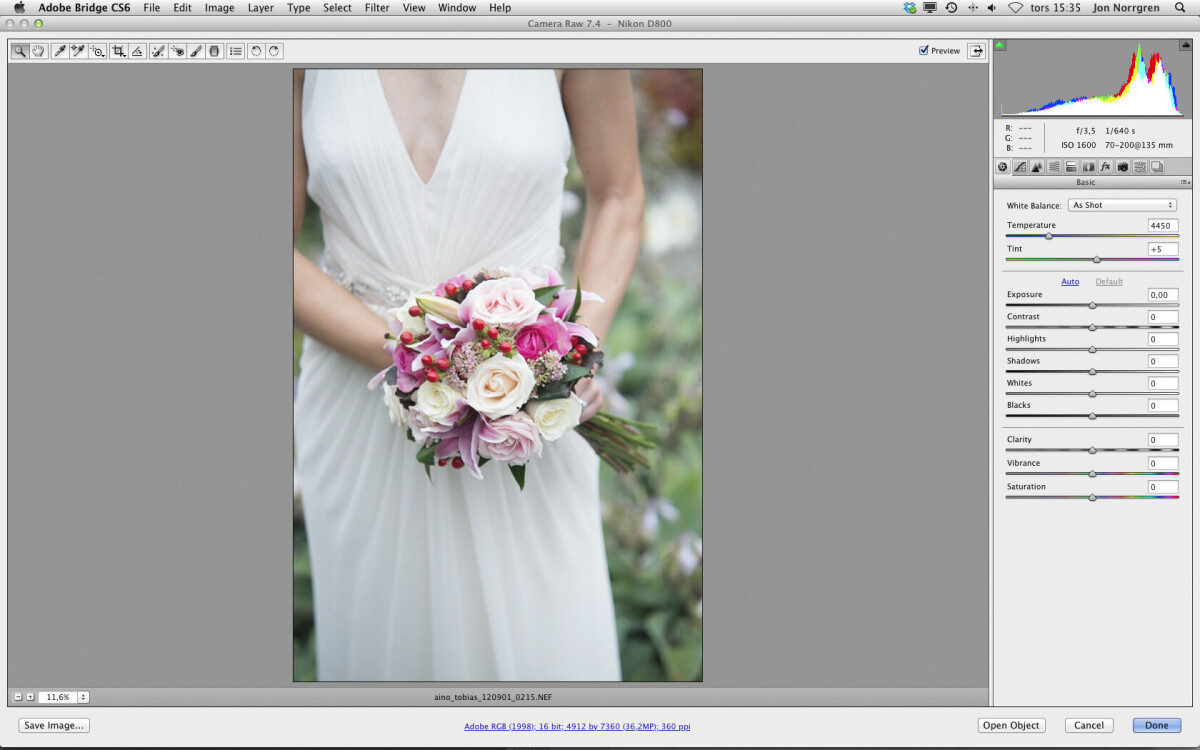Choose the Targeted Adjustment tool
Screen dimensions: 1200x750
(97, 51)
